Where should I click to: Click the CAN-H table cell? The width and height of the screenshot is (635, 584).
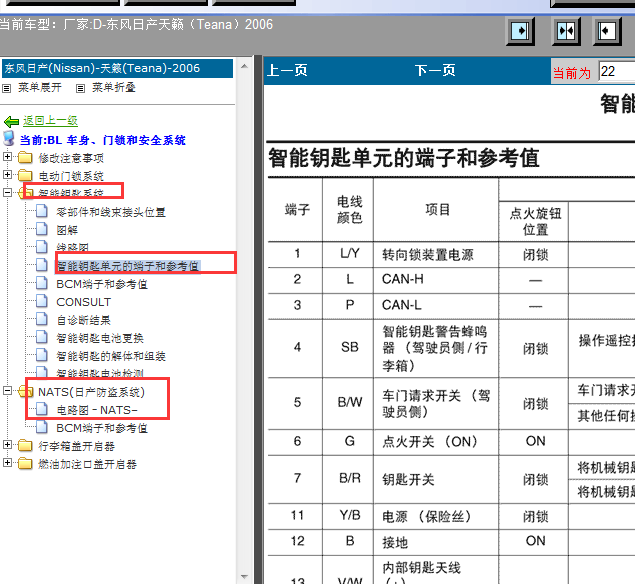(436, 280)
